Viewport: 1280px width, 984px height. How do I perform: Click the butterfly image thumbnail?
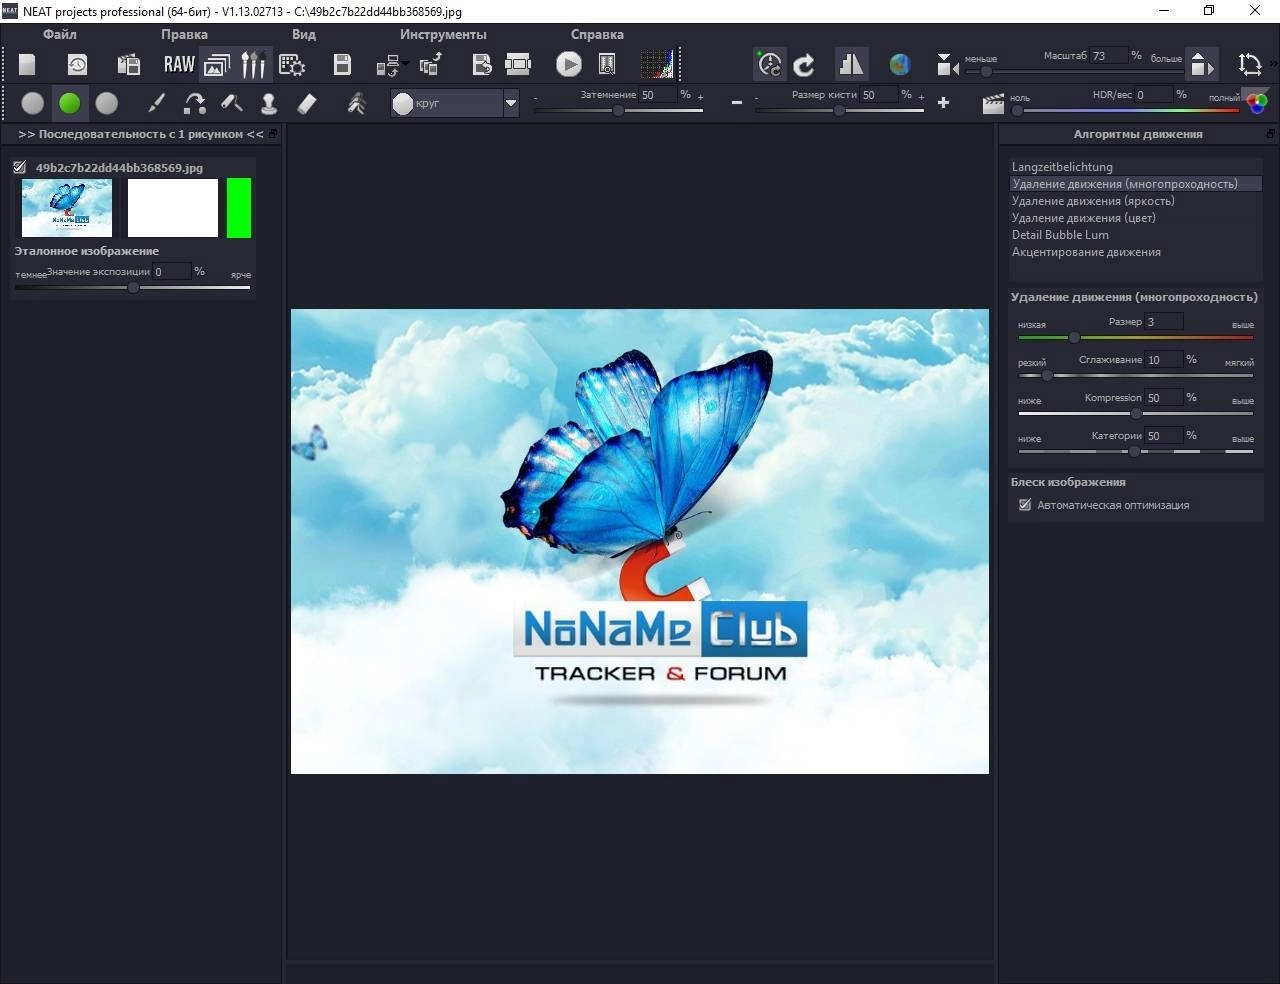point(67,208)
